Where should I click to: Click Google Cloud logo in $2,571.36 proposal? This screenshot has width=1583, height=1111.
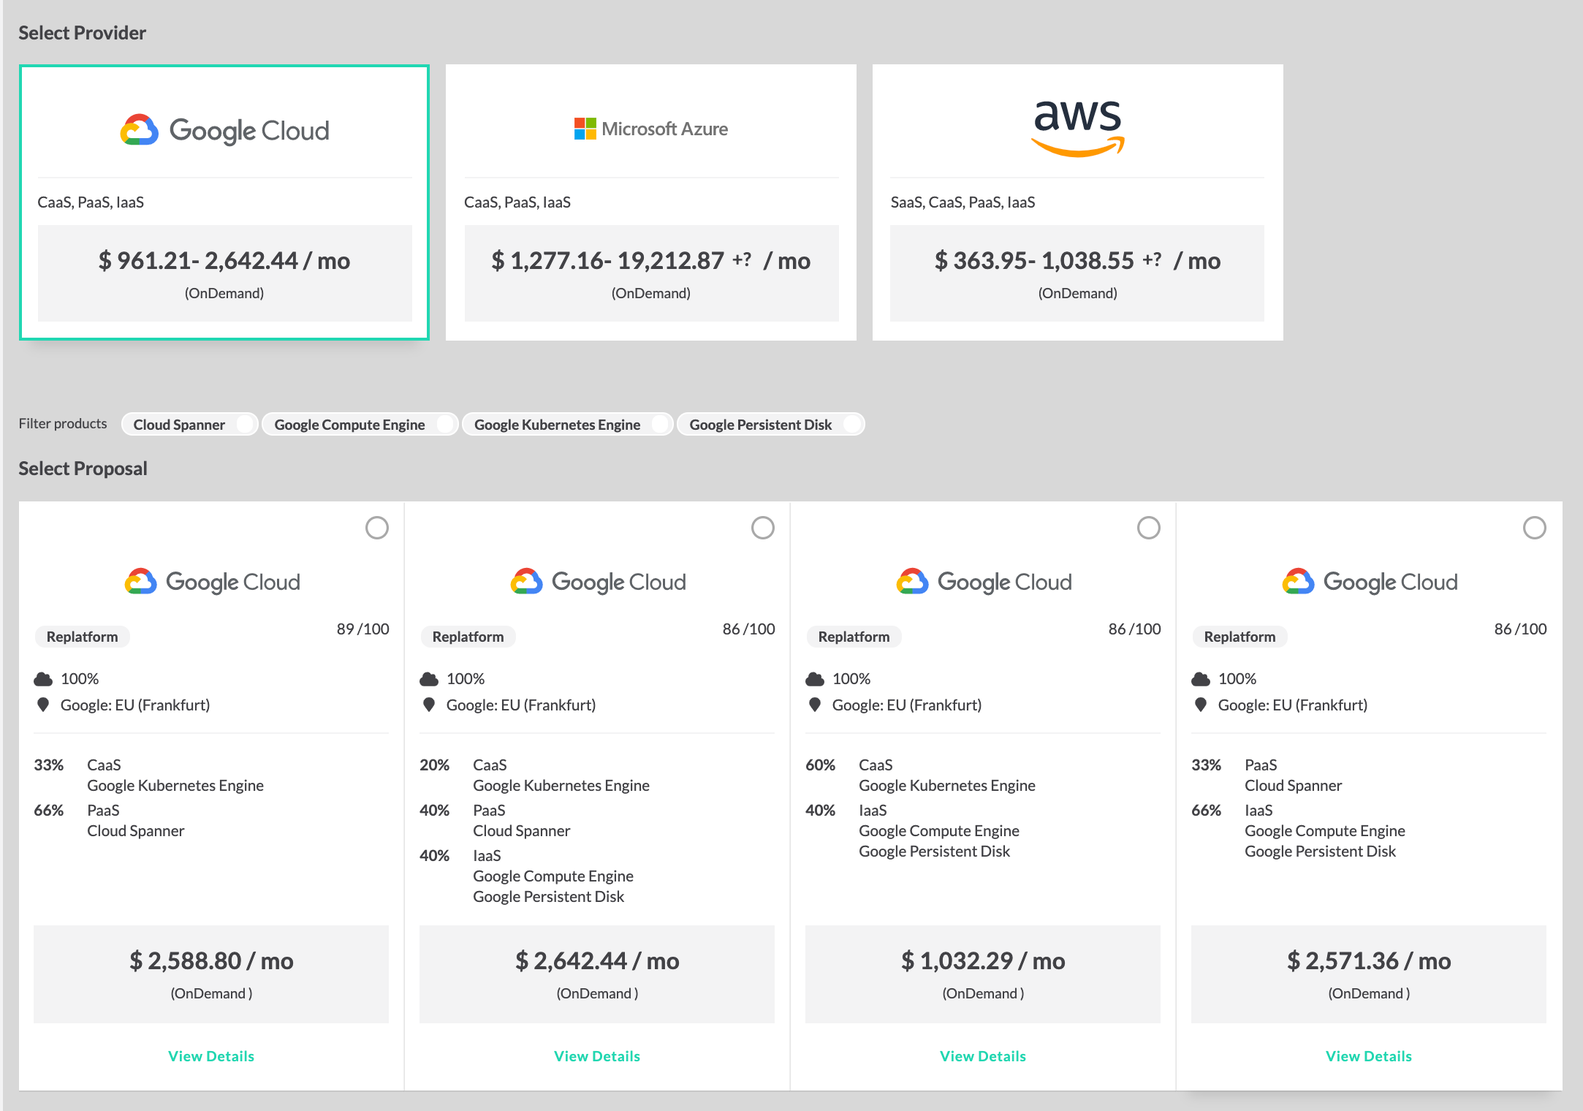pyautogui.click(x=1370, y=582)
